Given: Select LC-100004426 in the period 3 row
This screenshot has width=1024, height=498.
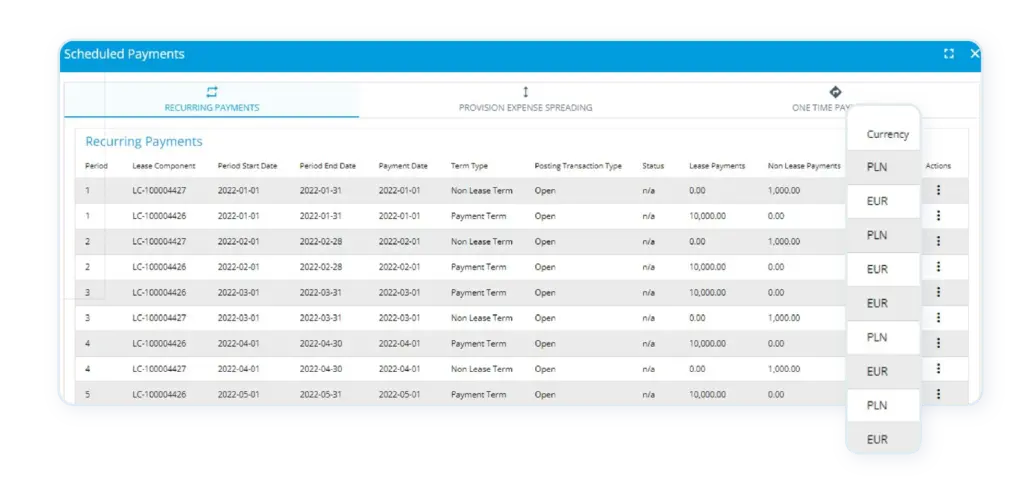Looking at the screenshot, I should [159, 292].
